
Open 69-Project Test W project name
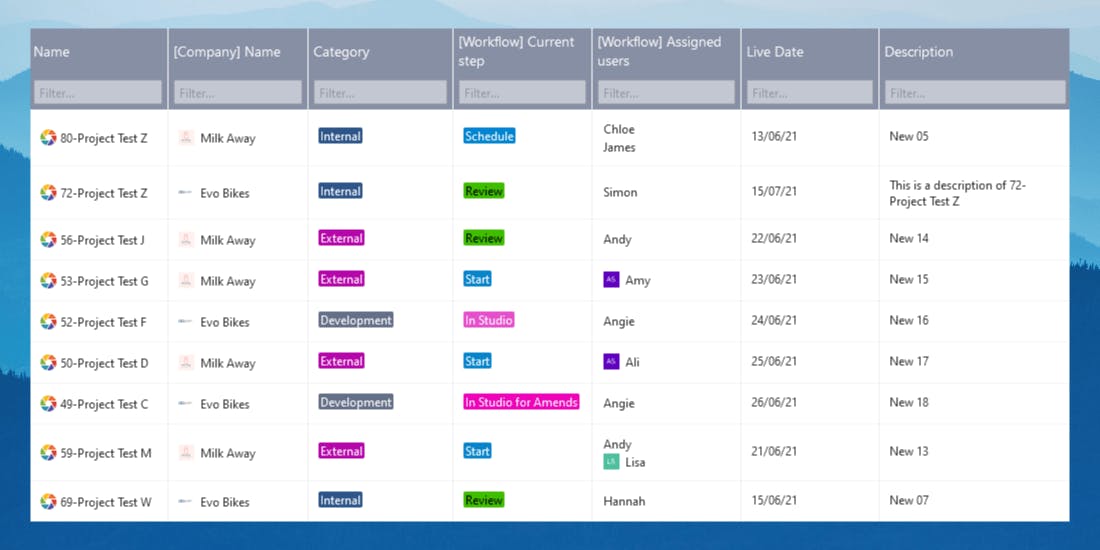click(105, 502)
